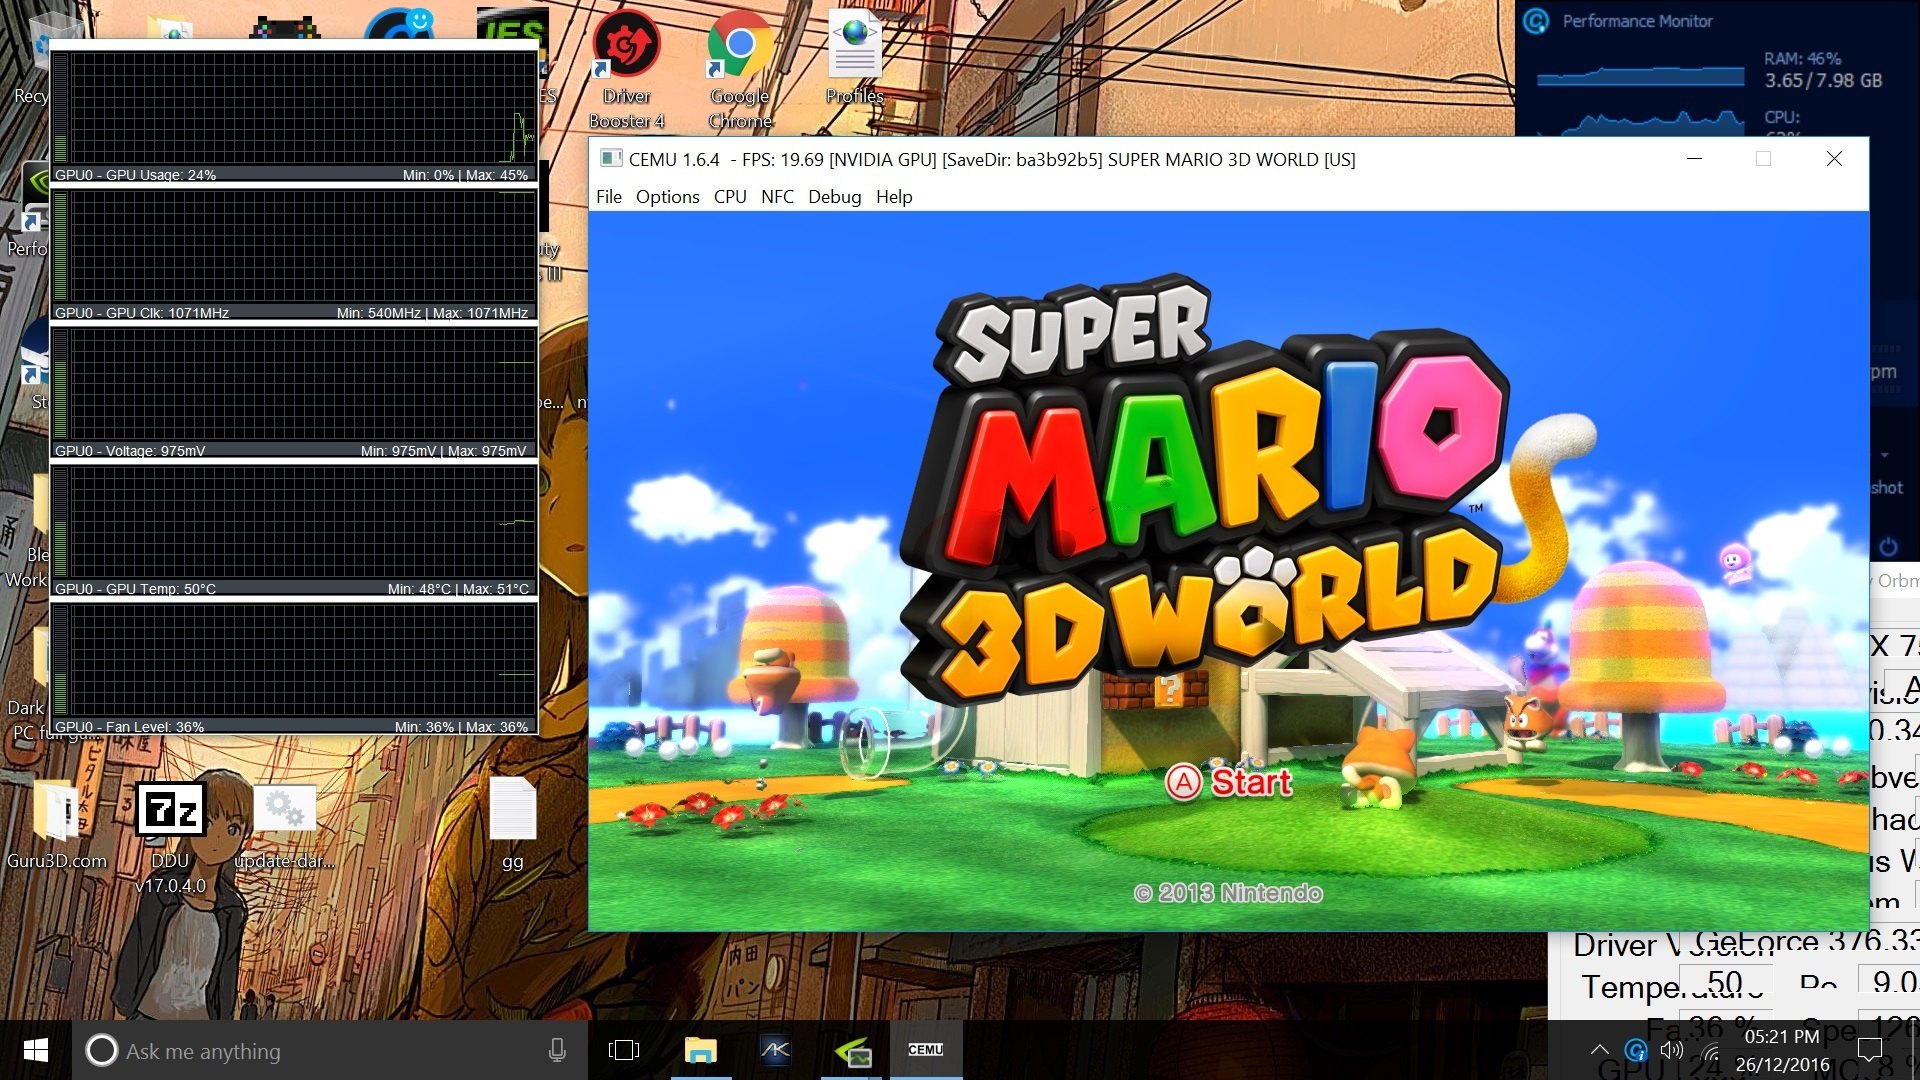1920x1080 pixels.
Task: Close the CEMU emulator window
Action: click(1834, 159)
